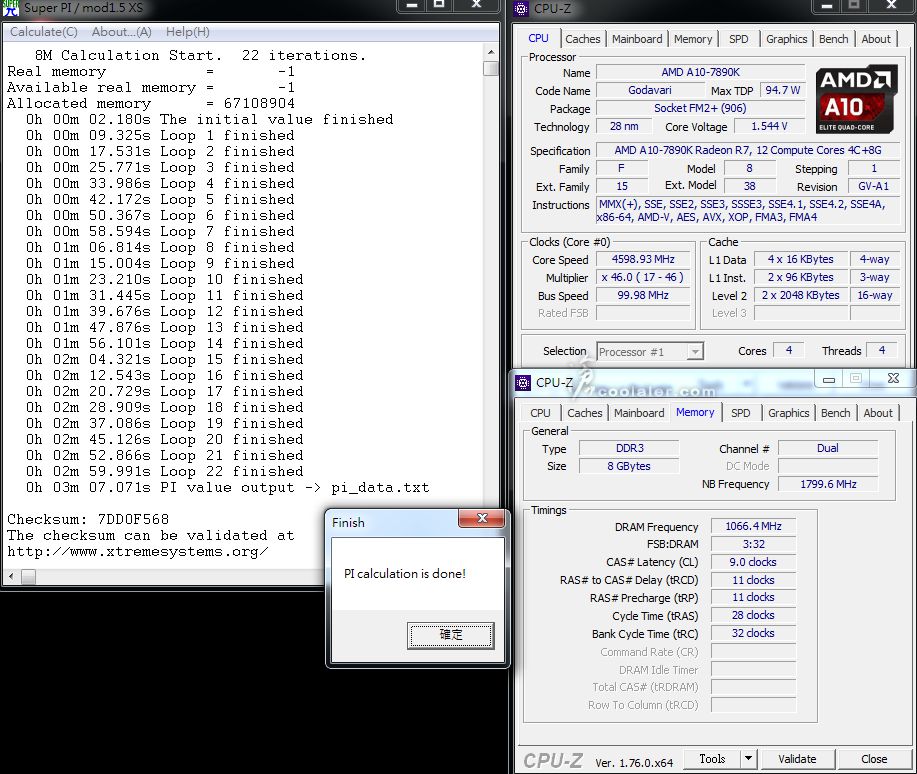Open the Help(H) menu in Super PI
Viewport: 917px width, 774px height.
coord(187,32)
